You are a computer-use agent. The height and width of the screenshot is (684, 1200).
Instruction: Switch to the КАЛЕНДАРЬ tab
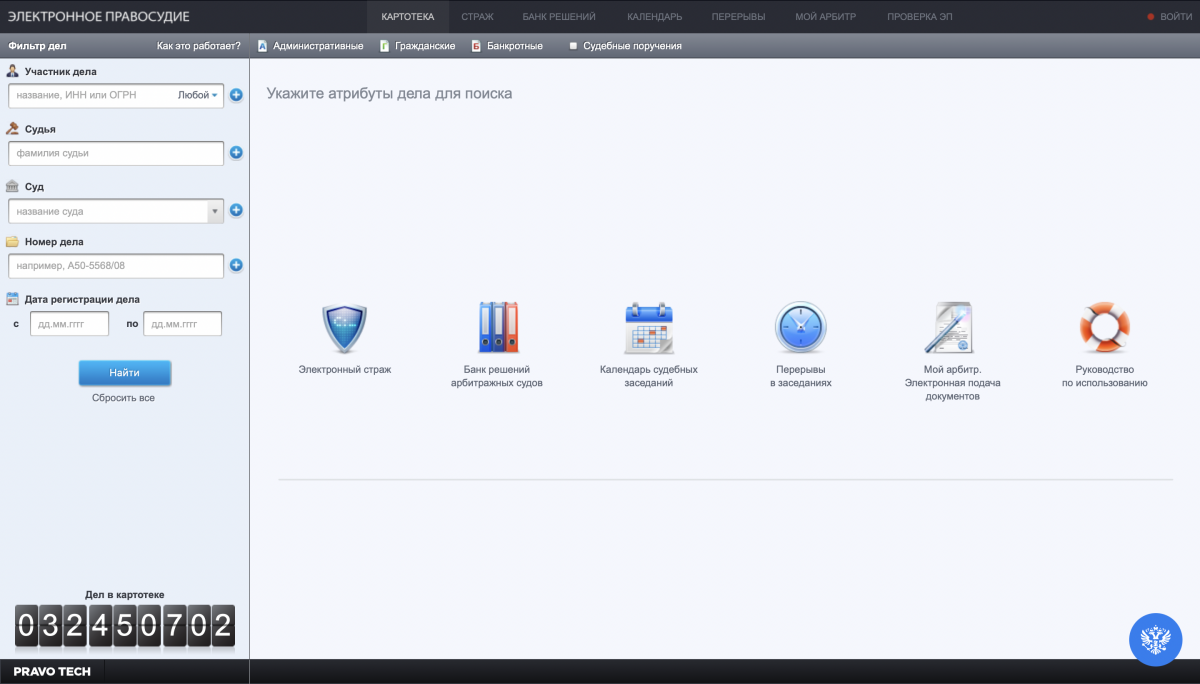(x=655, y=17)
